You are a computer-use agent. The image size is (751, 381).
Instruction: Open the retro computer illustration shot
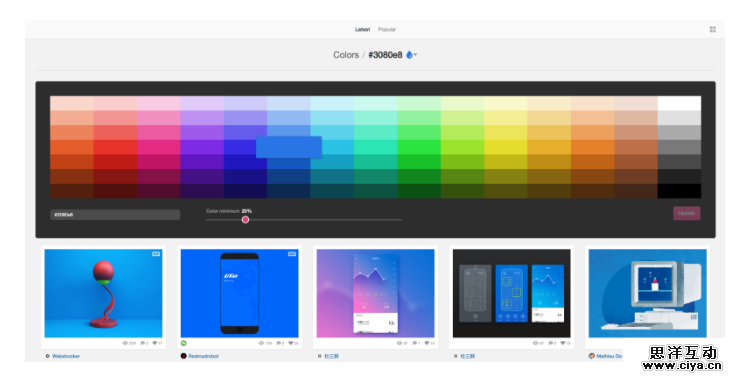[648, 293]
